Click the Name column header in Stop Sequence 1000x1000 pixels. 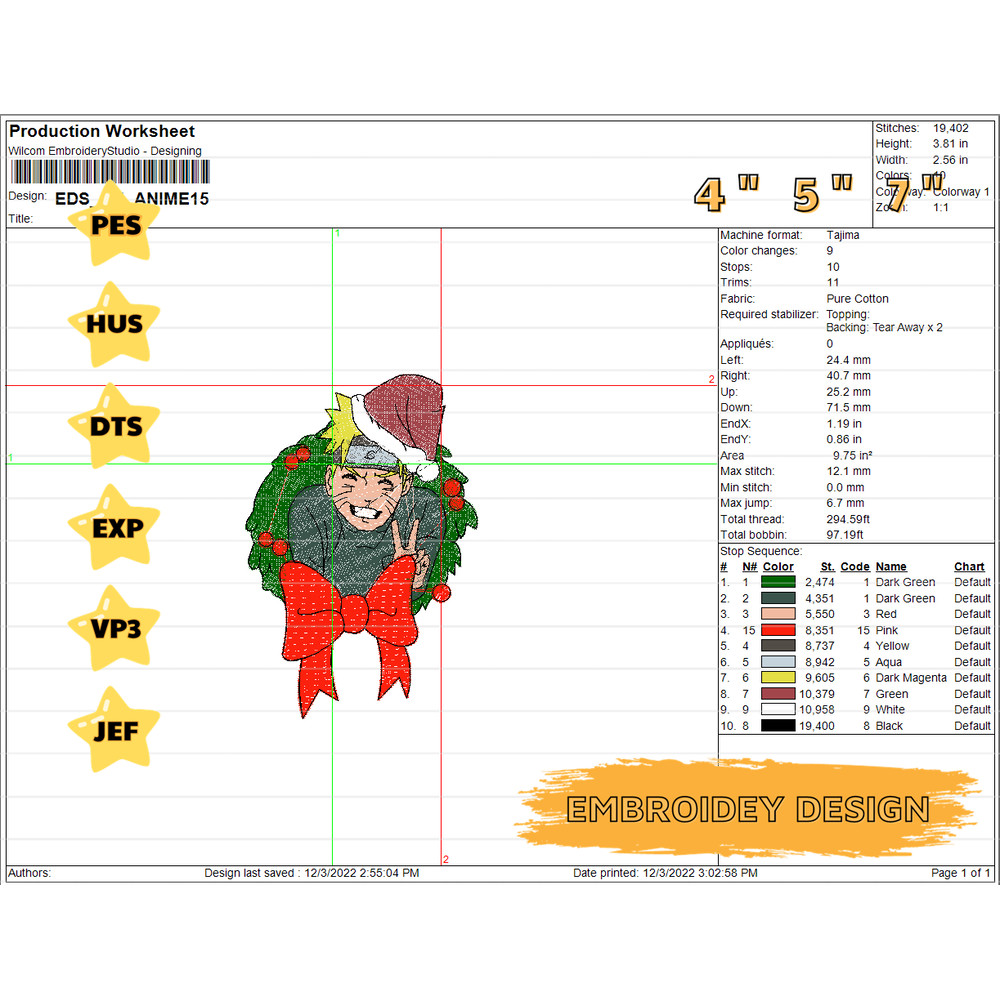click(890, 567)
